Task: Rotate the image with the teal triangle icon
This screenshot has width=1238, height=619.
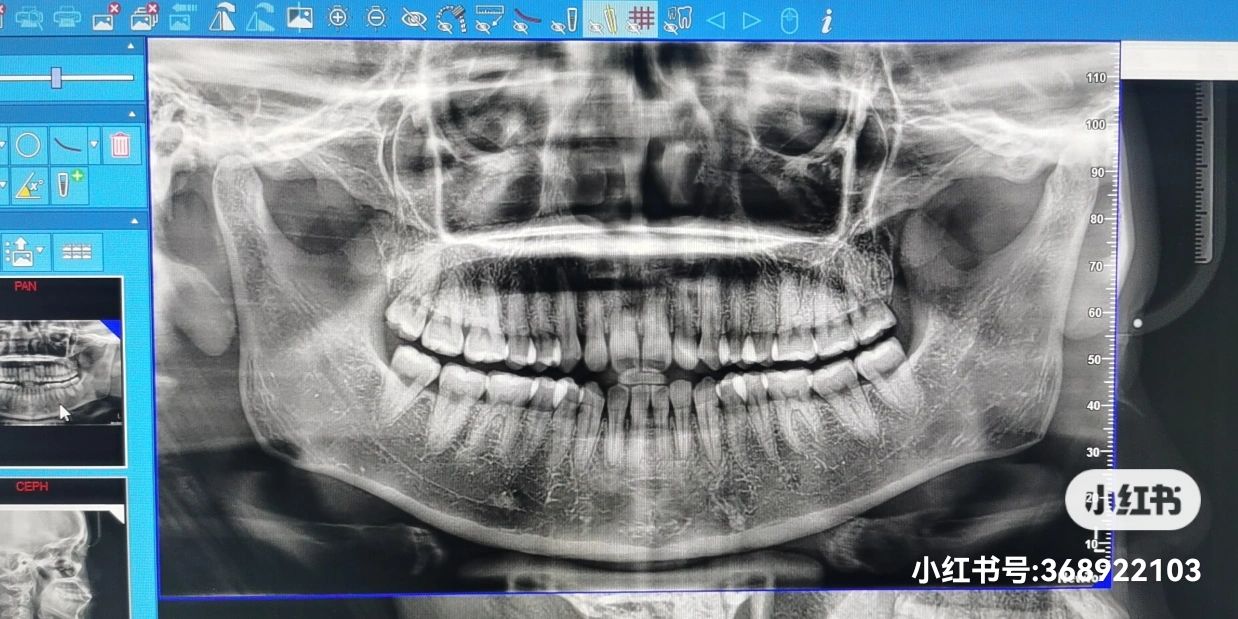Action: 260,18
